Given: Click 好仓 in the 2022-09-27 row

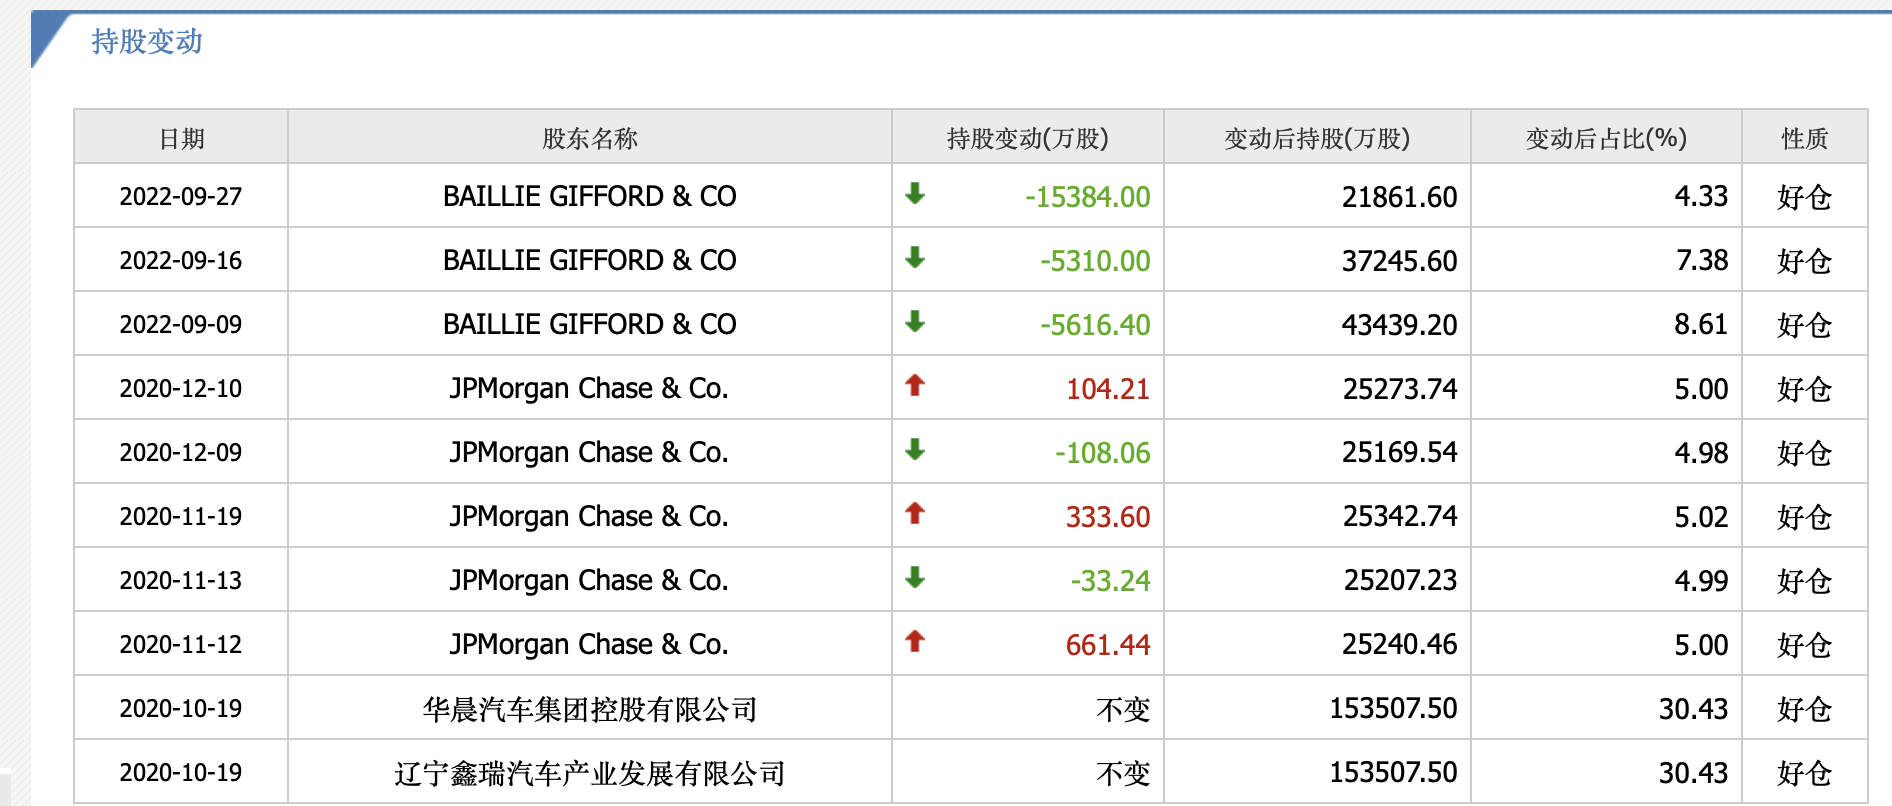Looking at the screenshot, I should click(1804, 197).
